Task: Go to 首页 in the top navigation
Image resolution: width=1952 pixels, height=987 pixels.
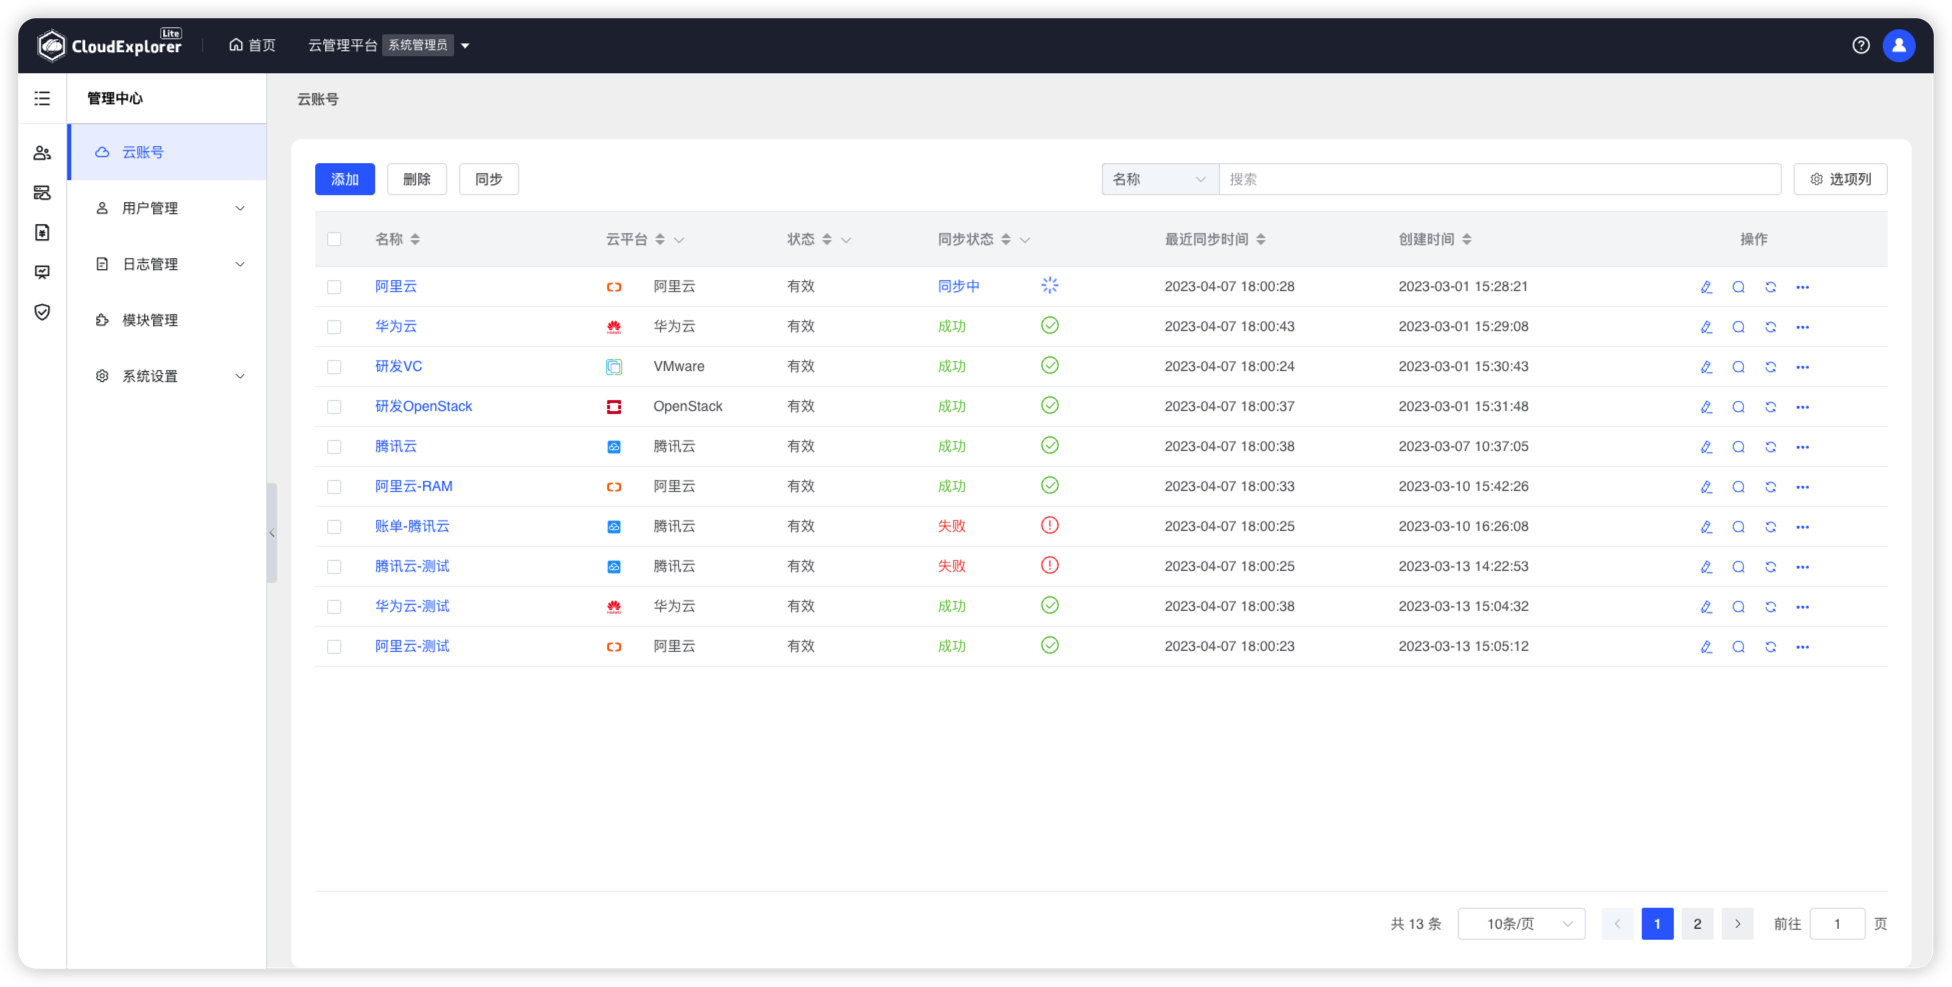Action: (x=251, y=44)
